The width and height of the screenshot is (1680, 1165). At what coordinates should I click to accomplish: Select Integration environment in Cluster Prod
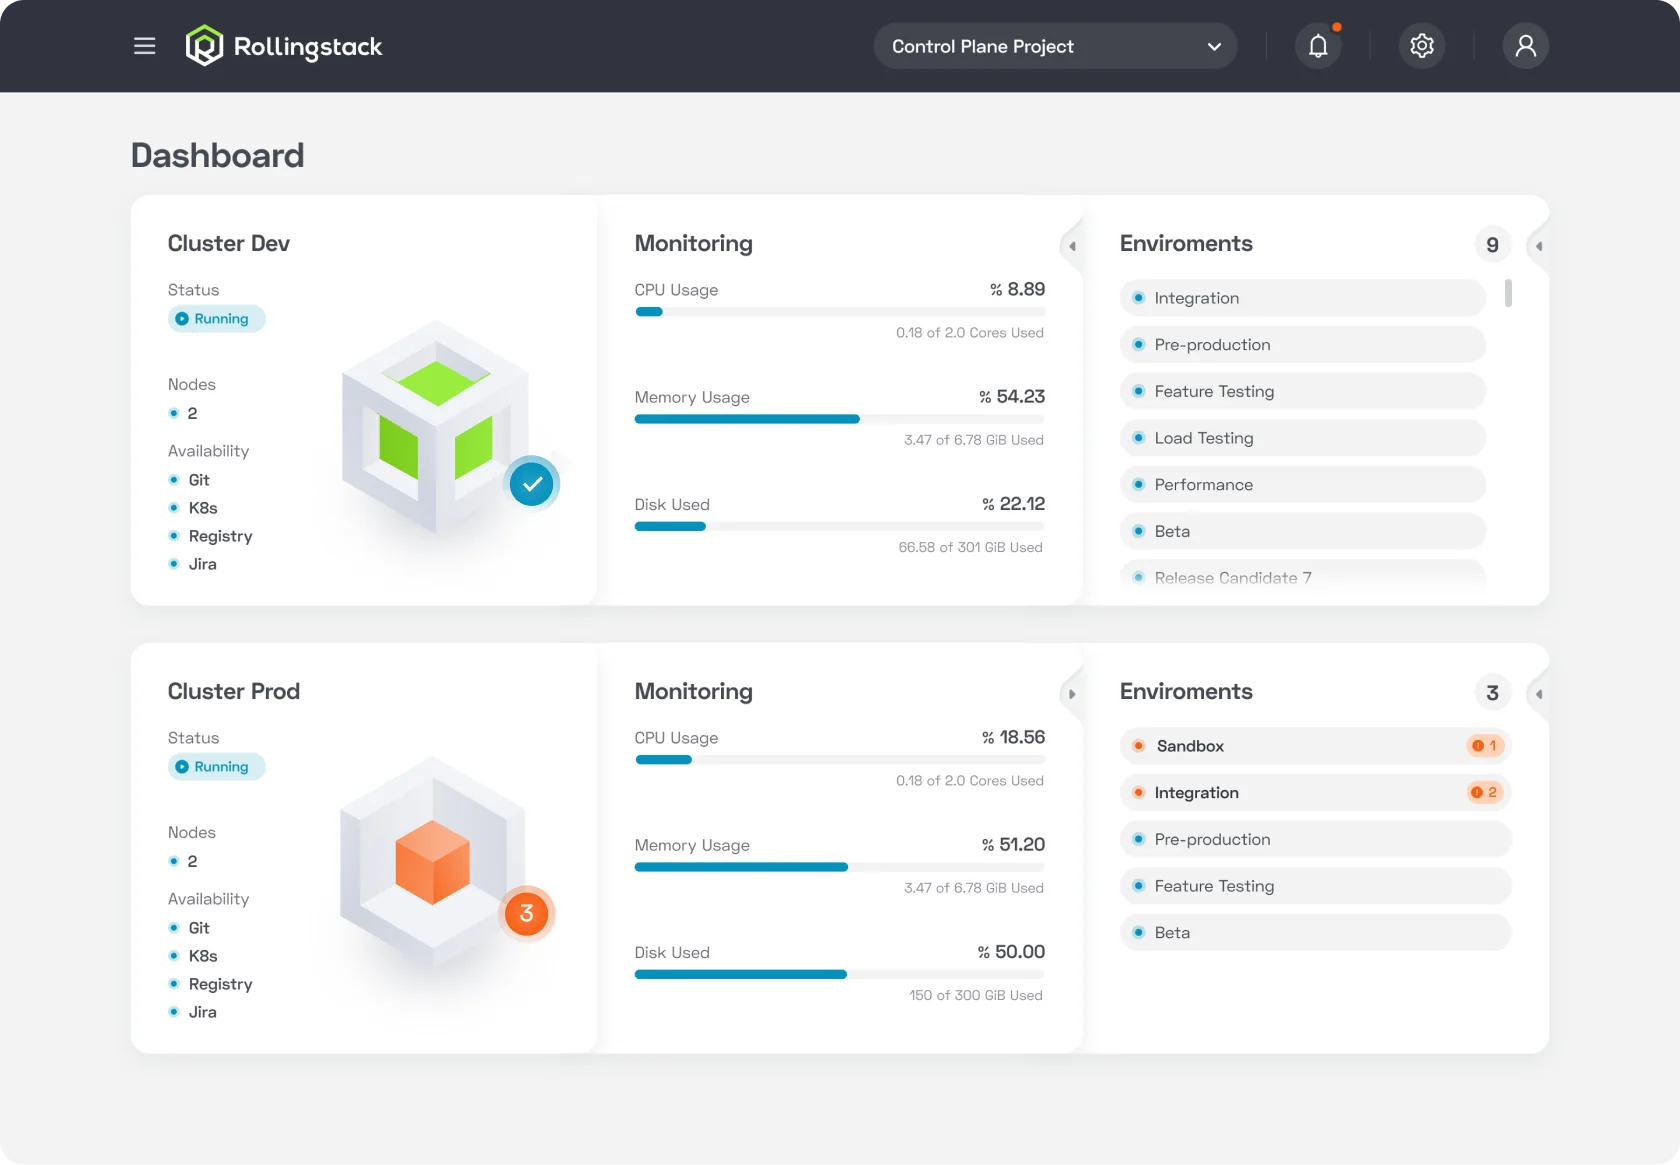point(1315,793)
